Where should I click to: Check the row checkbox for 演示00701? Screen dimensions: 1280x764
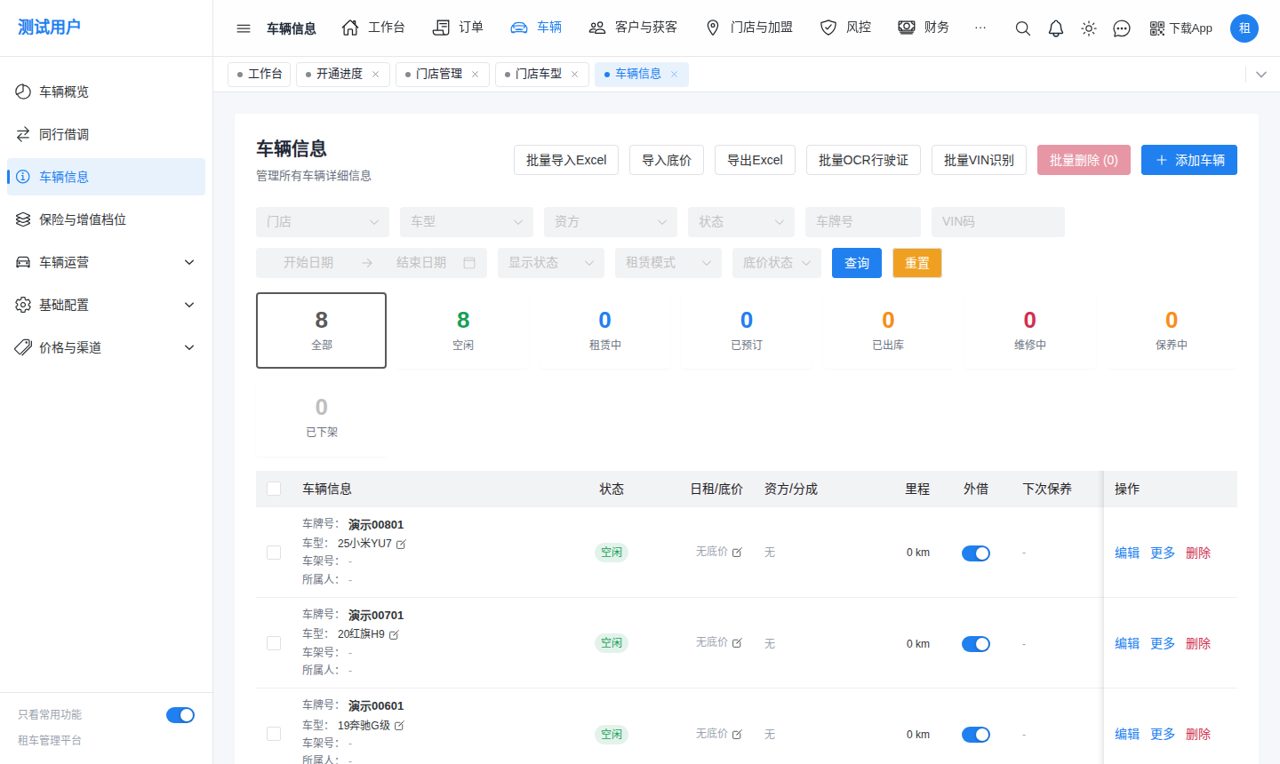[274, 643]
